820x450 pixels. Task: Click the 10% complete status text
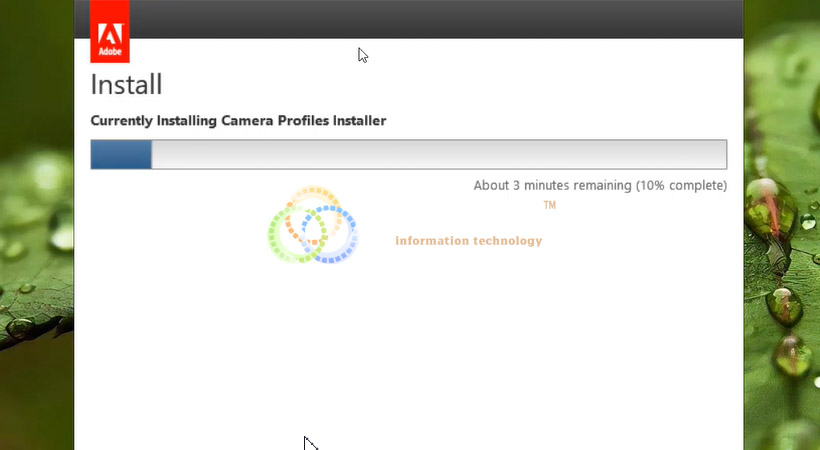point(682,185)
